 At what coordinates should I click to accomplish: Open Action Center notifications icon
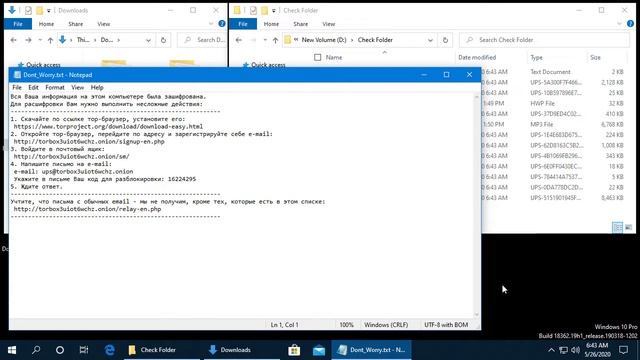pyautogui.click(x=623, y=350)
